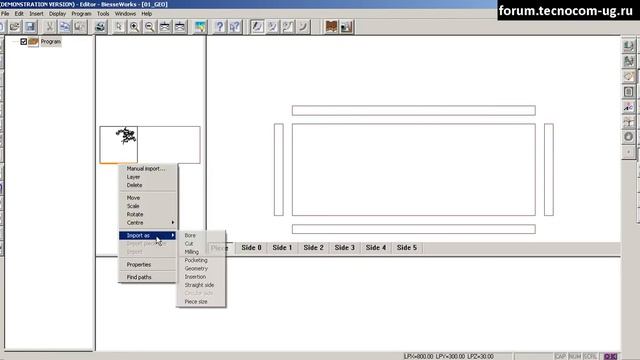
Task: Uncheck the Program tree checkbox
Action: click(x=24, y=42)
